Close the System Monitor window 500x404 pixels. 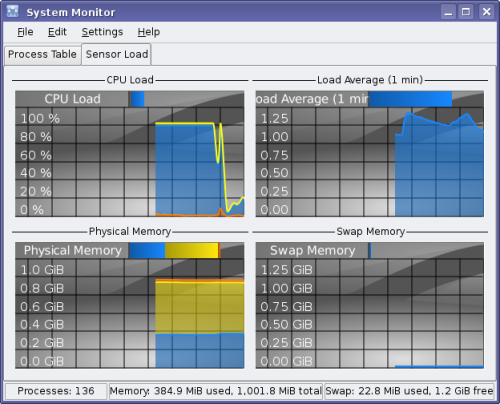click(x=486, y=12)
